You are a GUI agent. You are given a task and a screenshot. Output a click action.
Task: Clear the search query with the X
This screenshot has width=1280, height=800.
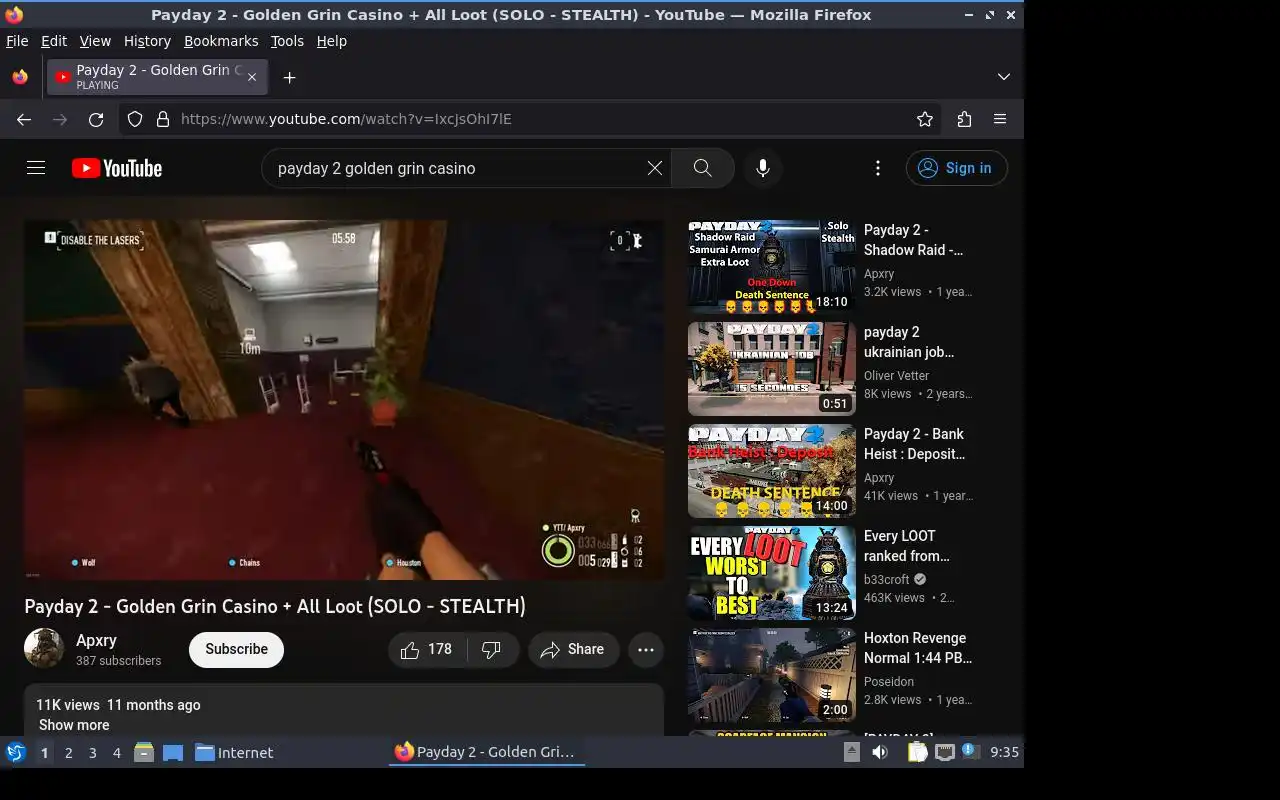655,168
